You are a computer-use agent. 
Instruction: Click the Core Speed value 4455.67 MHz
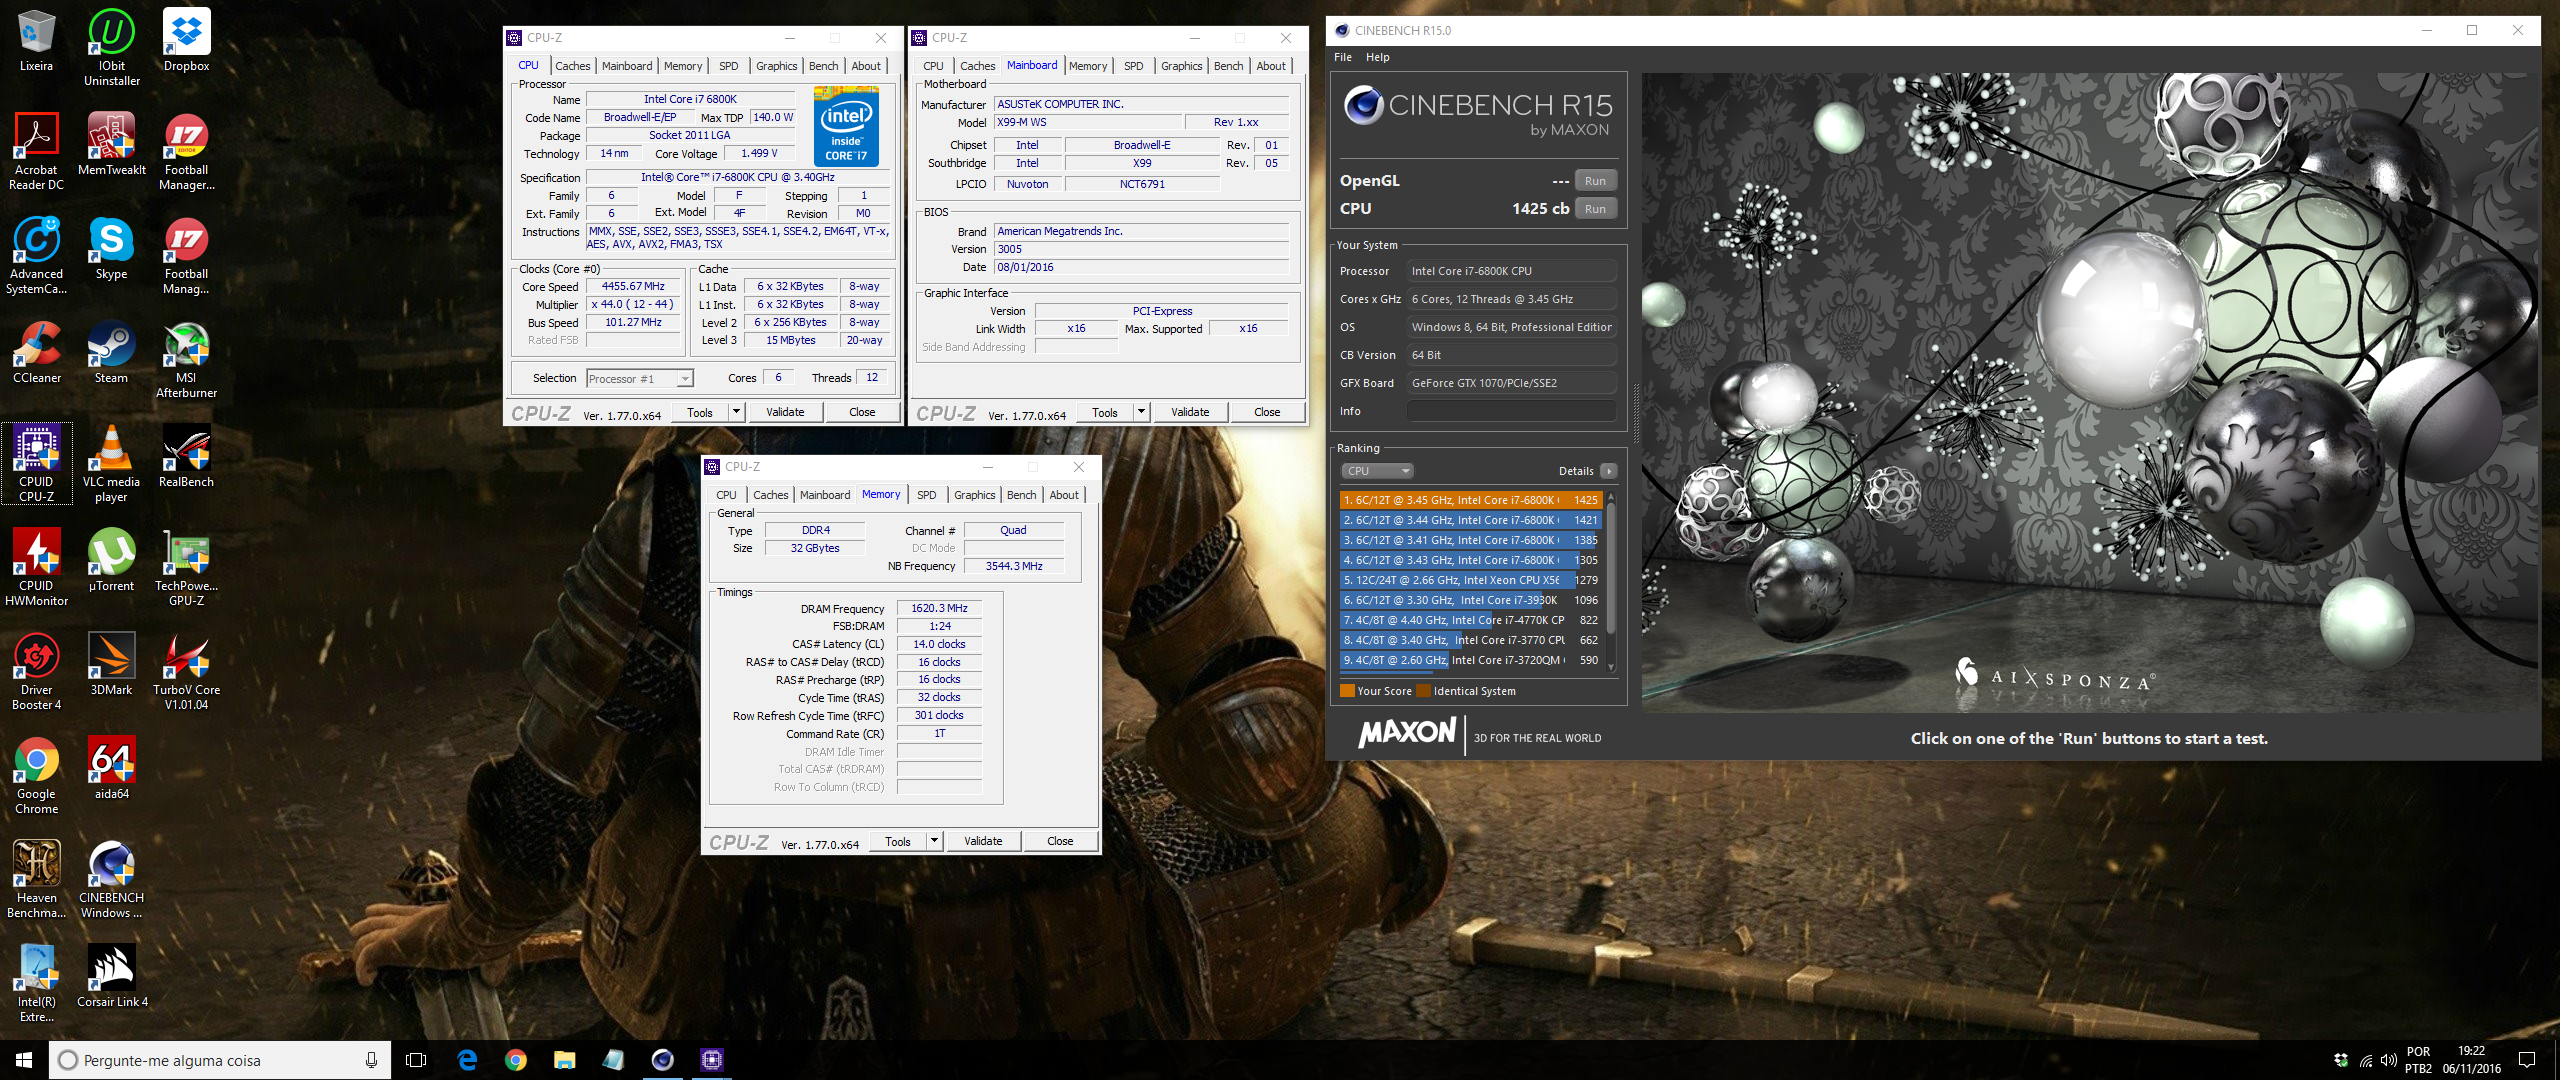pos(633,286)
